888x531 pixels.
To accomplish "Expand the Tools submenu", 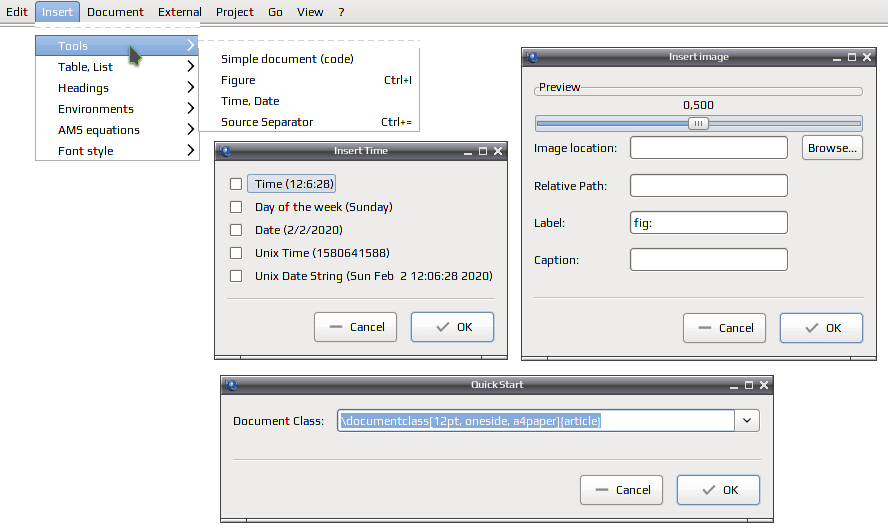I will tap(117, 46).
